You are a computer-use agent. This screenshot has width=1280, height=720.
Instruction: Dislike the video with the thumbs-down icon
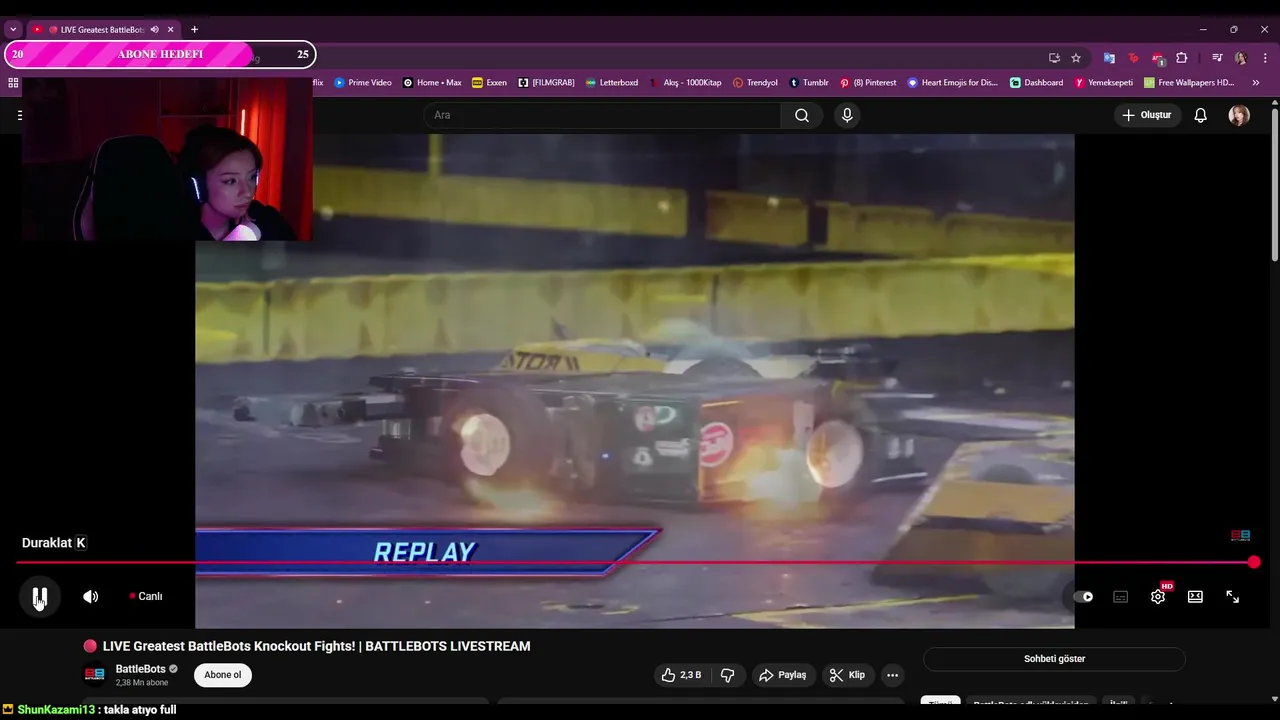click(728, 675)
